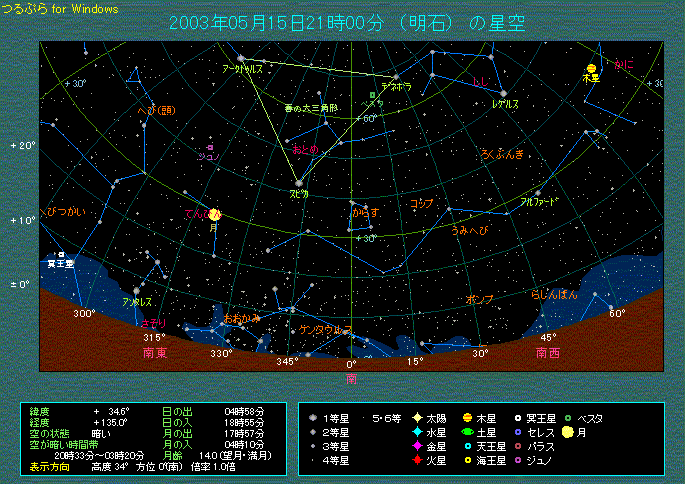Viewport: 685px width, 484px height.
Task: Select the さそり constellation label
Action: tap(153, 323)
